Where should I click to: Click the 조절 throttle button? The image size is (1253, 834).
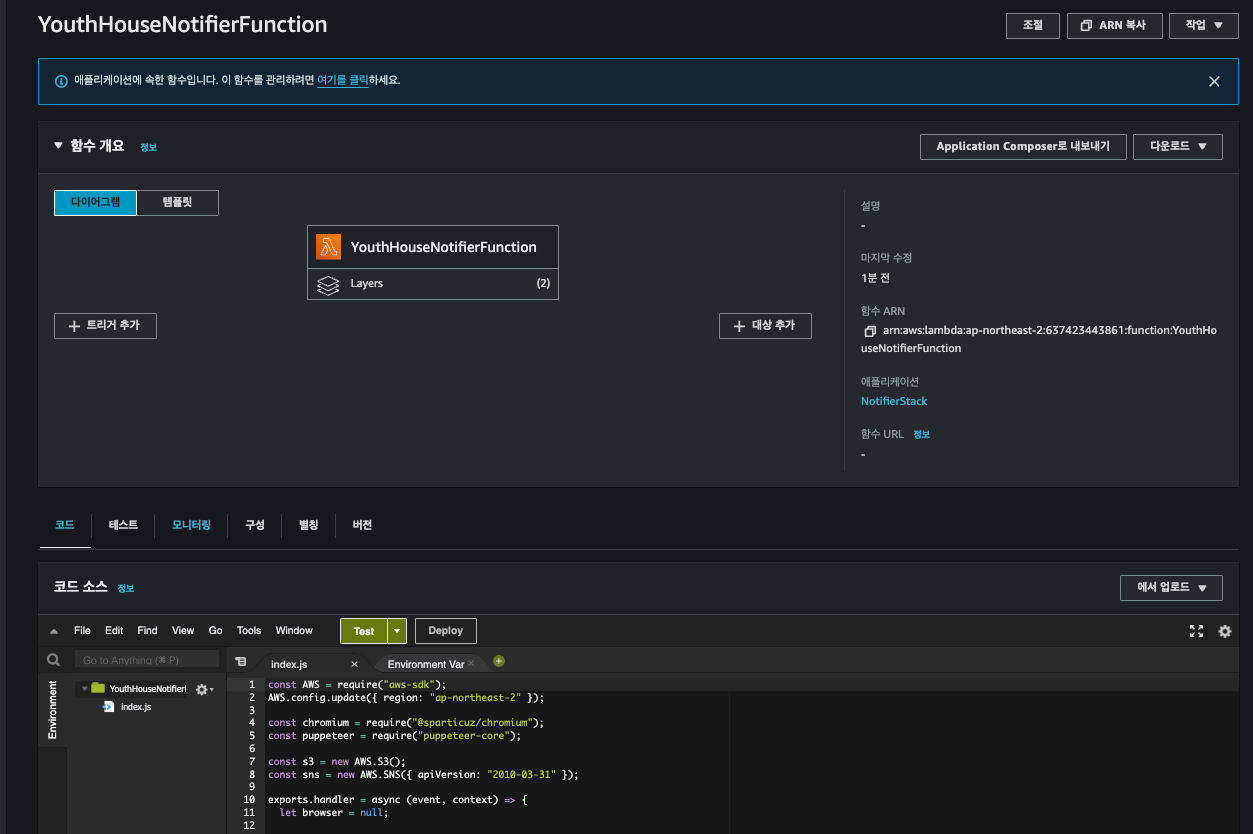pyautogui.click(x=1032, y=25)
